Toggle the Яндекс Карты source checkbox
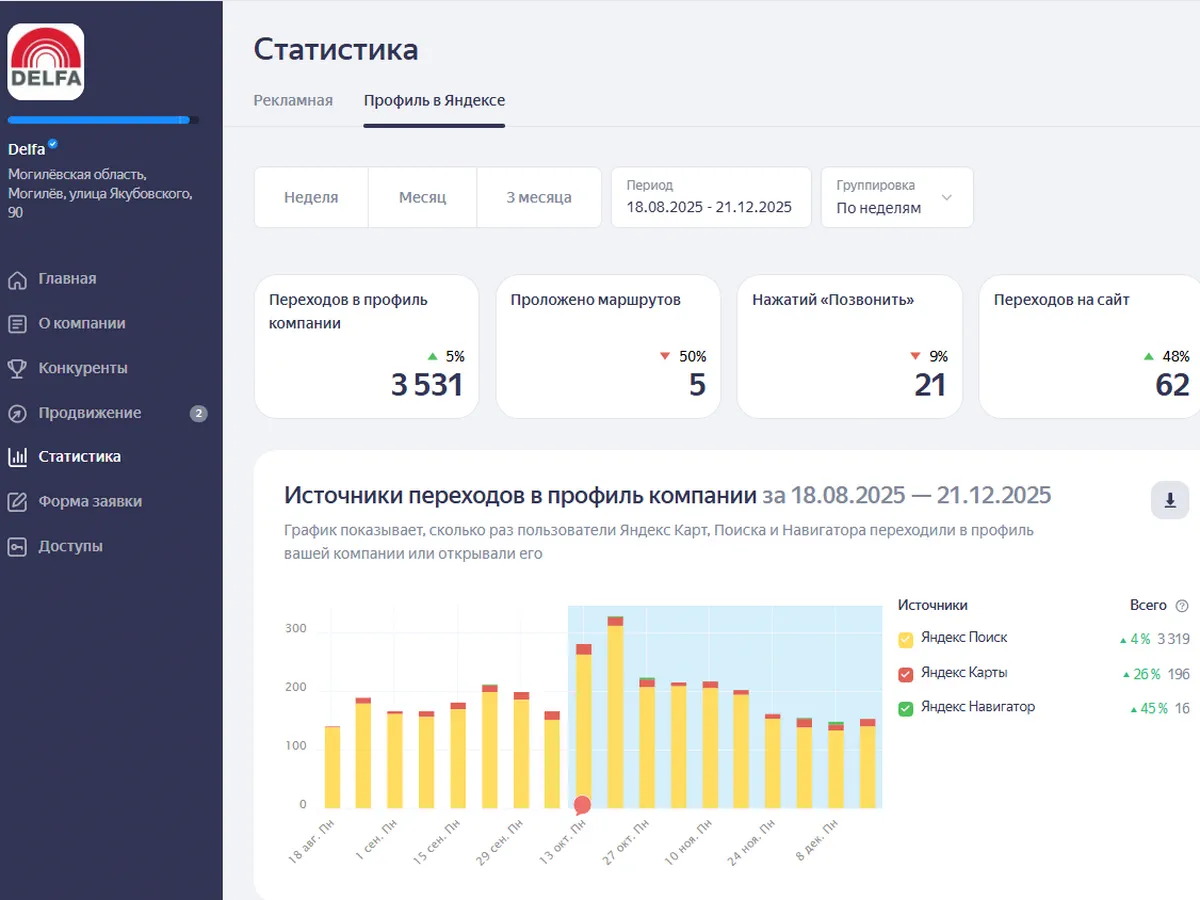This screenshot has width=1200, height=900. pos(906,674)
